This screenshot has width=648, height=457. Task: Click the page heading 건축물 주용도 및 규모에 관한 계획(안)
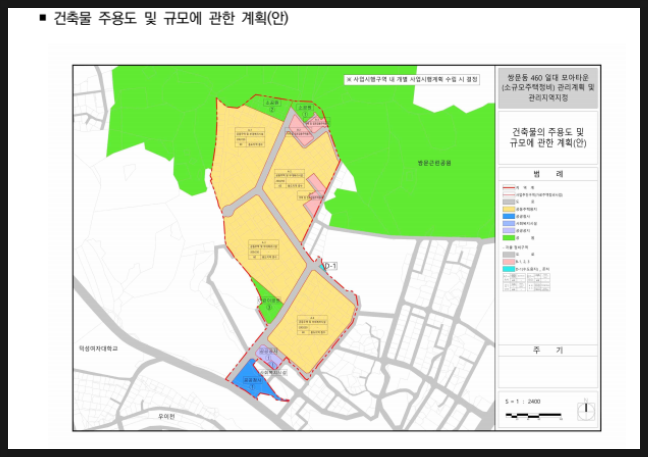(171, 18)
